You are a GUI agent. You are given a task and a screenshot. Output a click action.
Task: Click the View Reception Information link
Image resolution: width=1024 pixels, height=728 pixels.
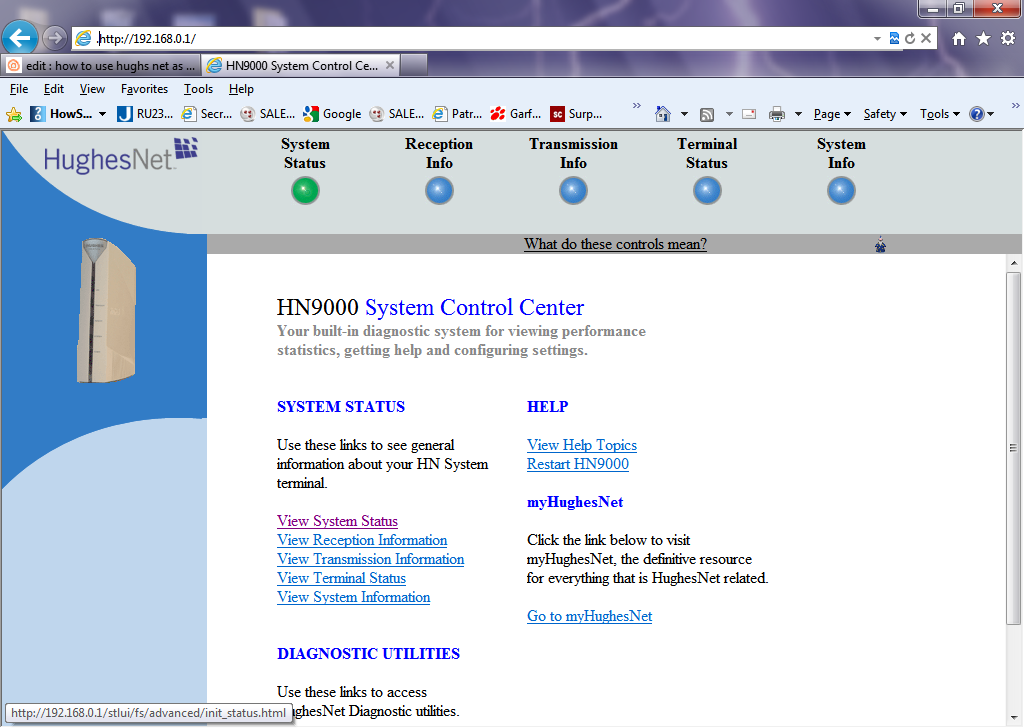(362, 540)
